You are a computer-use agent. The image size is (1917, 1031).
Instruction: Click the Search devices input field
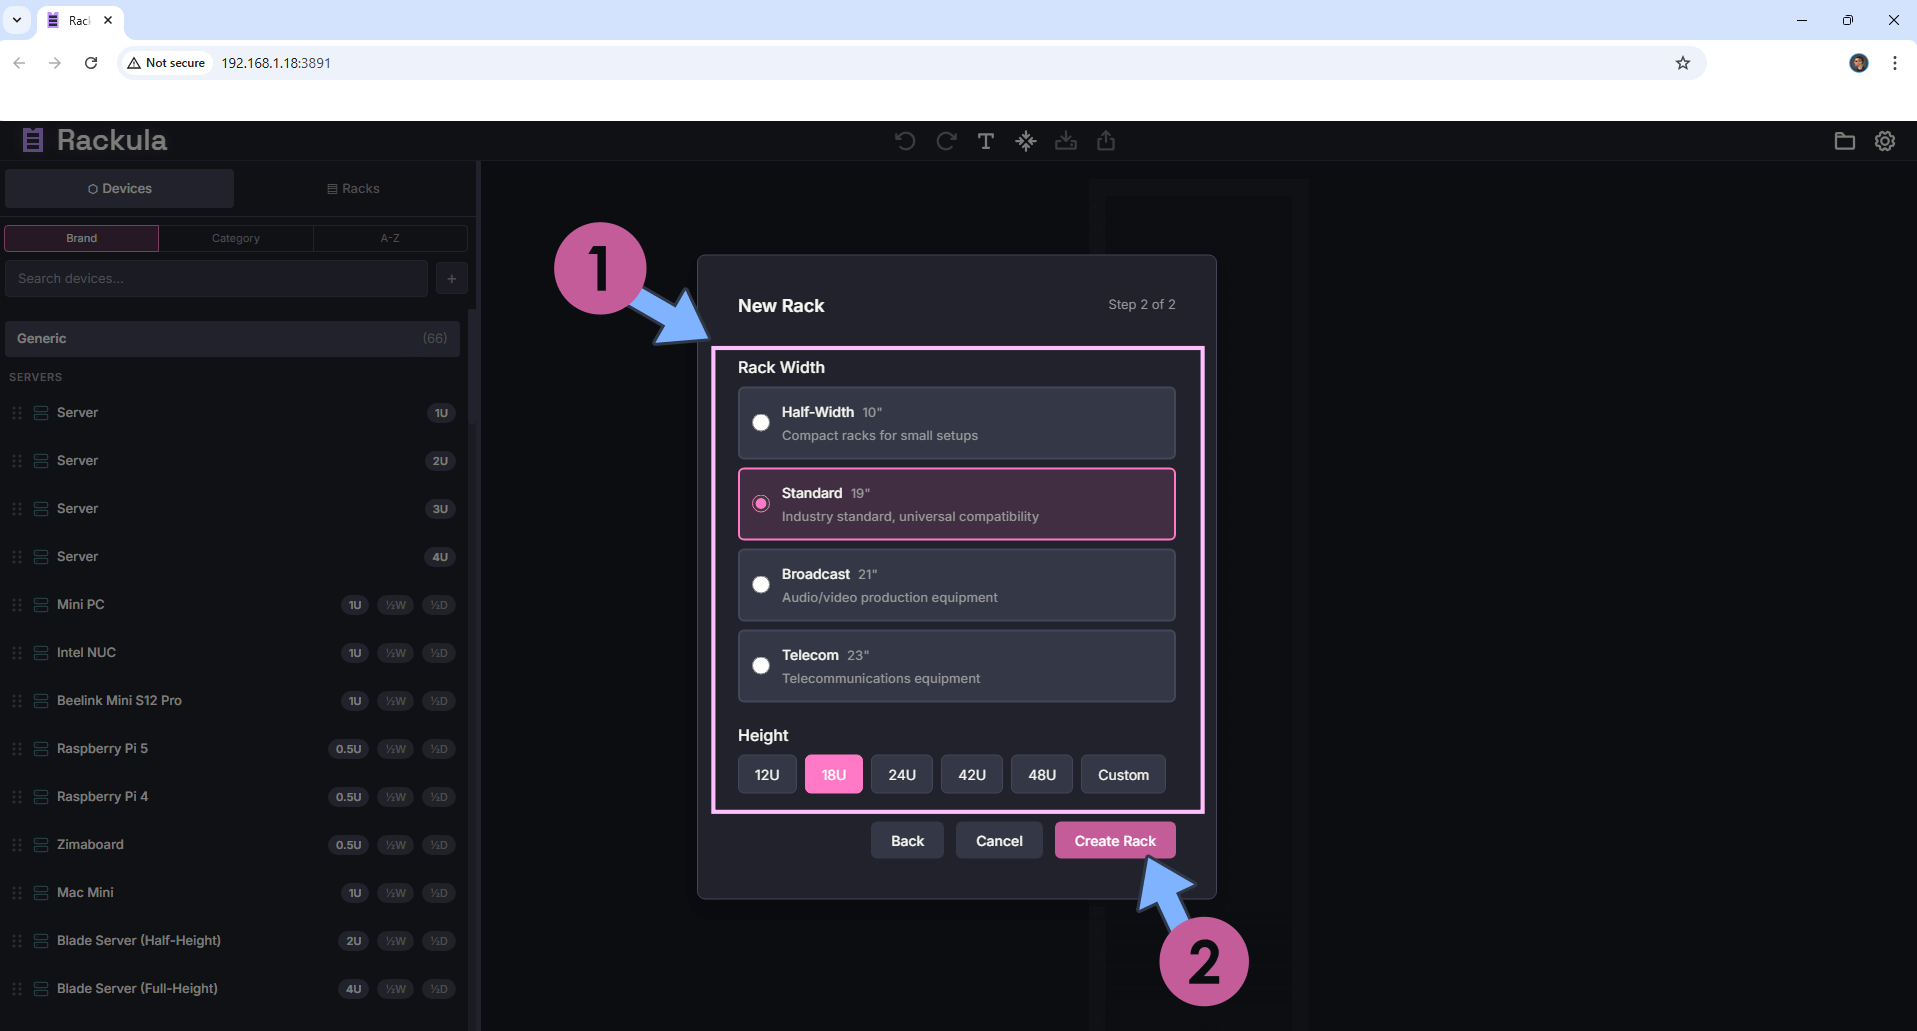point(215,278)
